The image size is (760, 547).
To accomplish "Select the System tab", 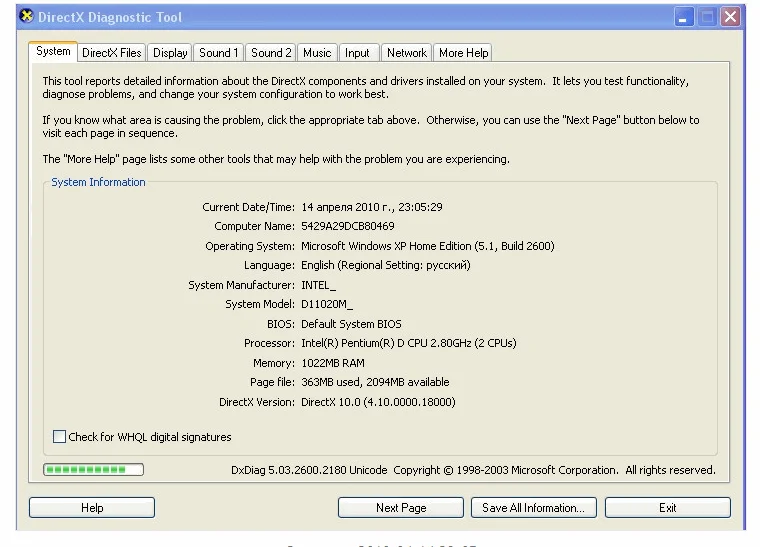I will pyautogui.click(x=53, y=51).
